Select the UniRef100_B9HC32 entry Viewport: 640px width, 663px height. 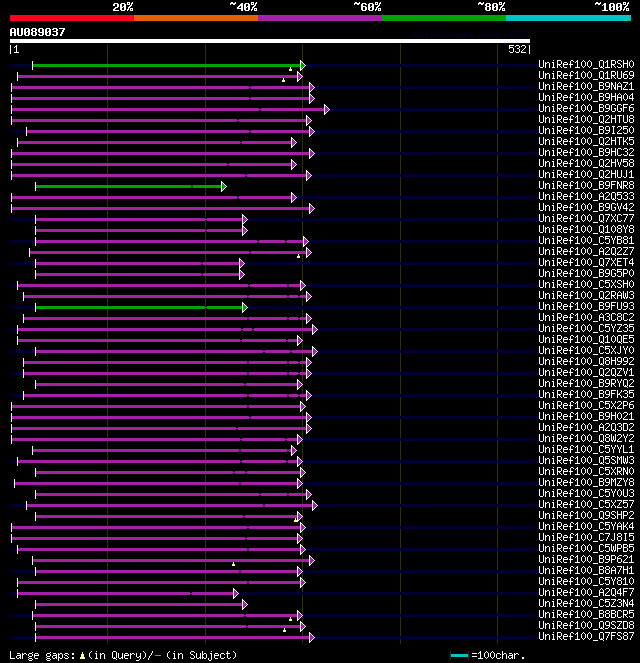(x=586, y=152)
